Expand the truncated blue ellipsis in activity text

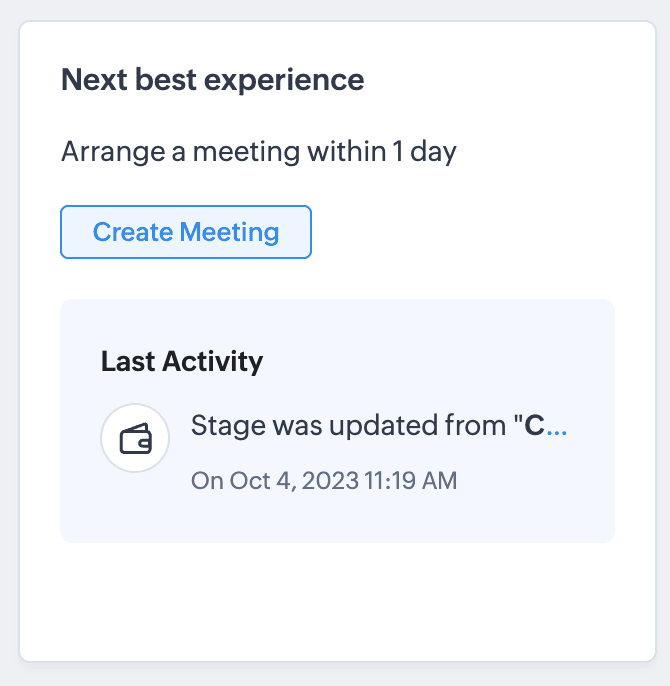[x=556, y=427]
